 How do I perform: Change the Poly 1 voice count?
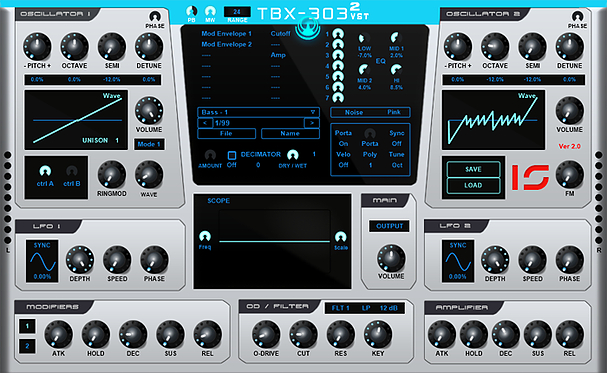tap(370, 165)
